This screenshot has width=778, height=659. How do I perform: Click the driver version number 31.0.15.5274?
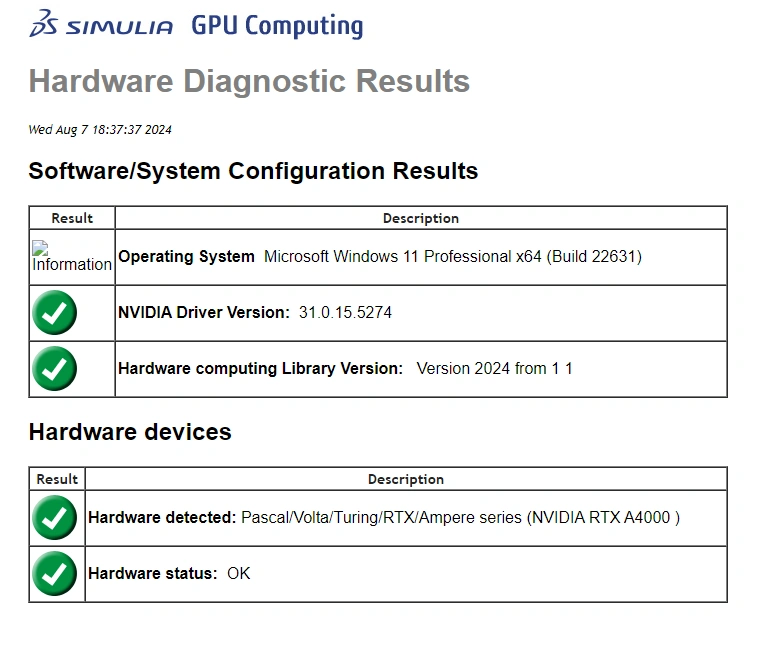(345, 313)
